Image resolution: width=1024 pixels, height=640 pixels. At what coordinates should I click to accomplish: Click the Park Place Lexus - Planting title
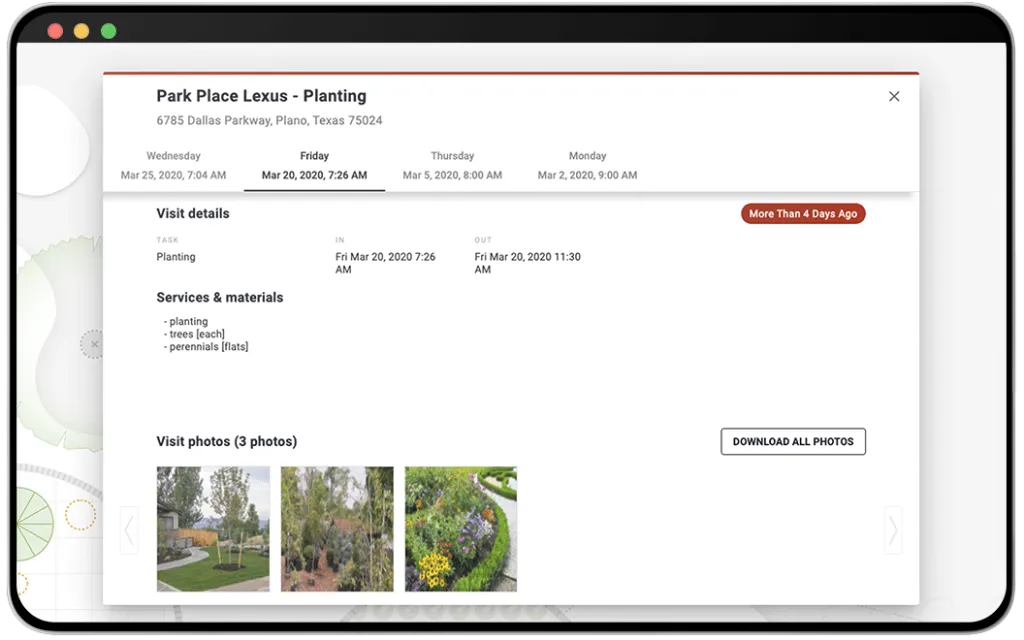coord(261,96)
